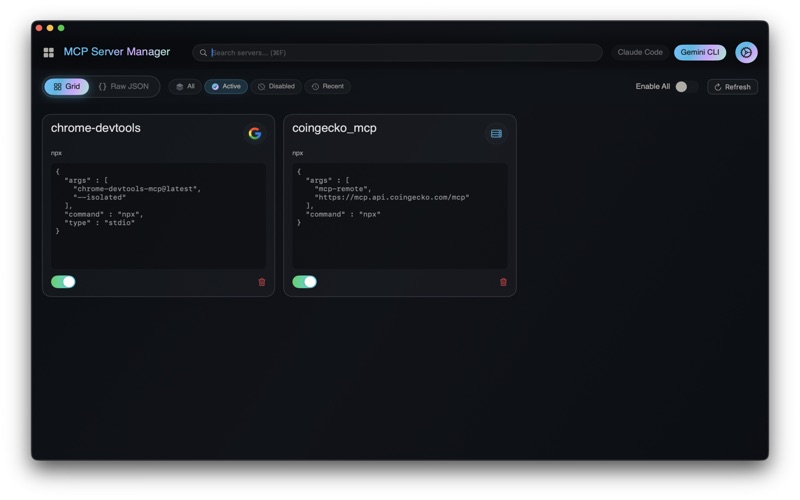
Task: Click the Enable All label text
Action: (653, 87)
